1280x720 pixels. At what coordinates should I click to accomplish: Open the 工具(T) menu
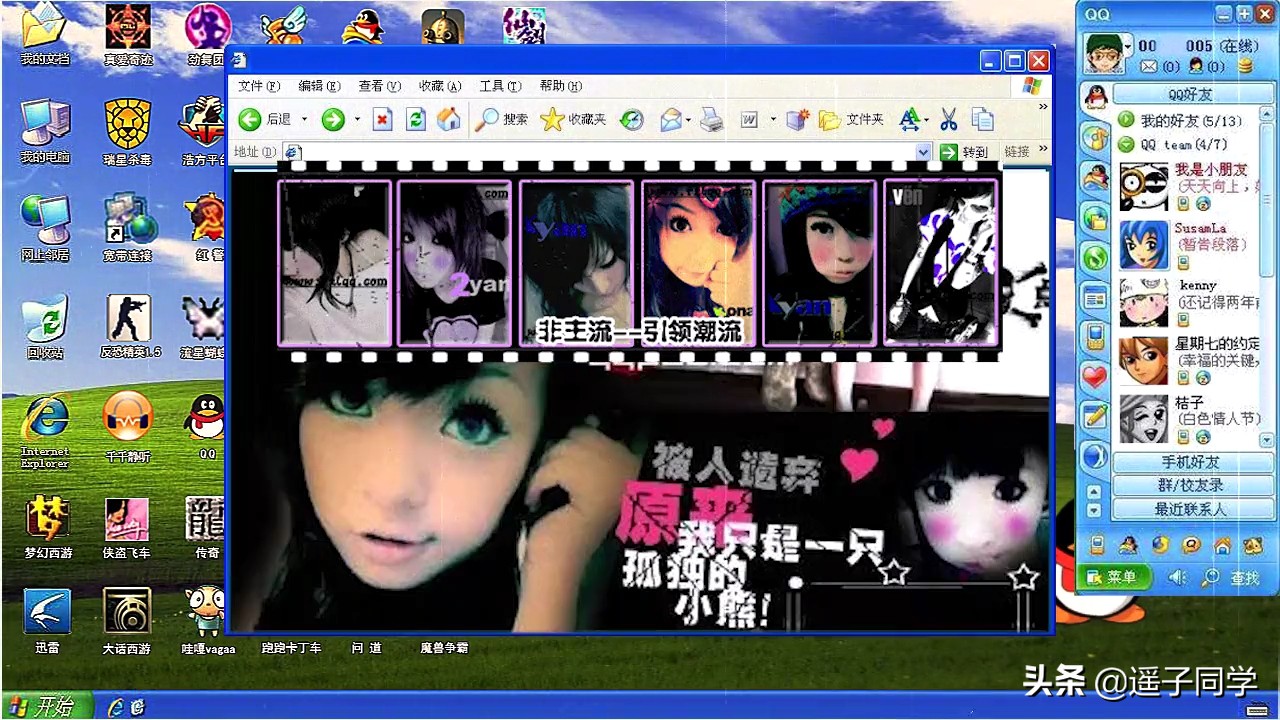click(x=499, y=86)
